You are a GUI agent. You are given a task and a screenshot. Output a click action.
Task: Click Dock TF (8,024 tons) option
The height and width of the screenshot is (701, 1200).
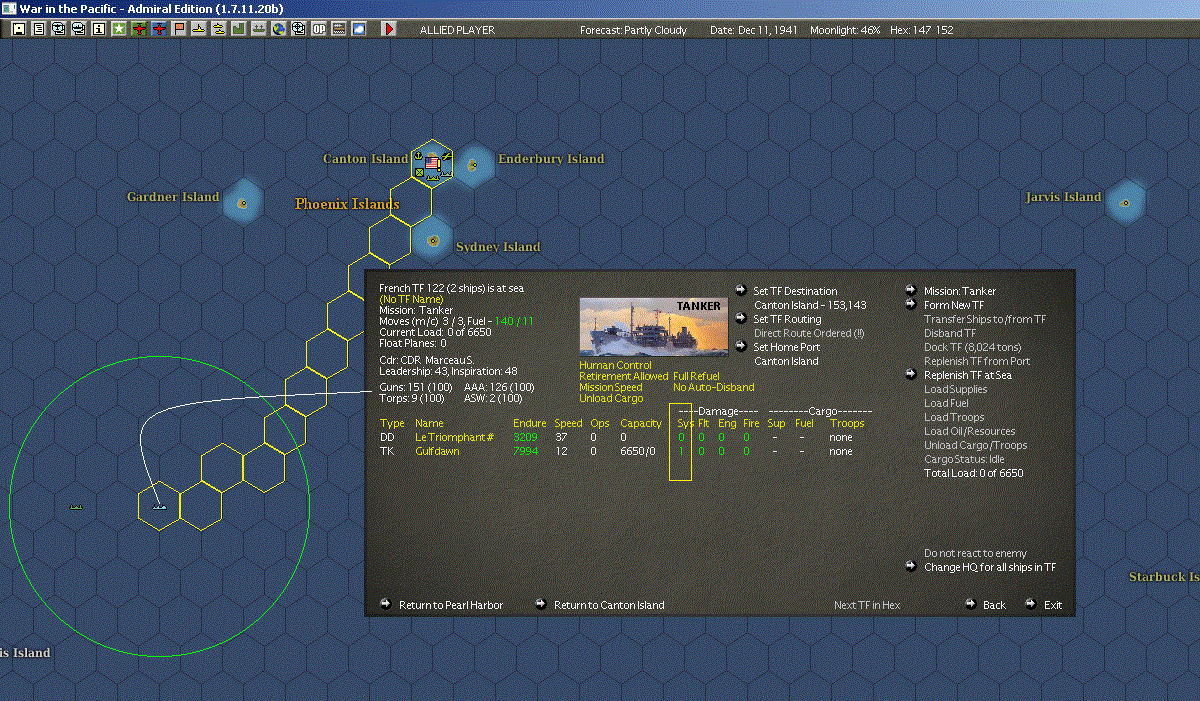point(972,347)
